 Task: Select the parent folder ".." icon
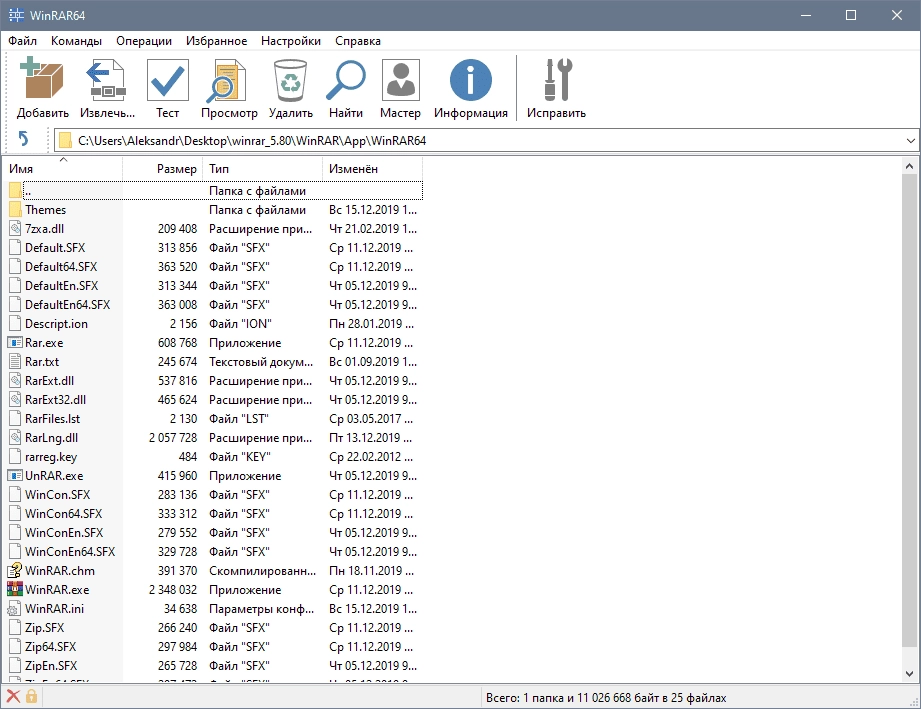pos(15,190)
